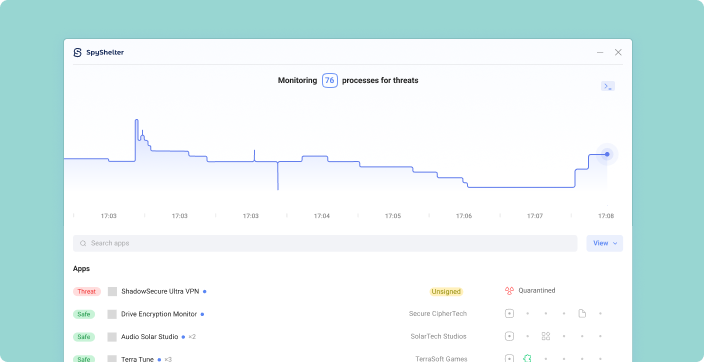704x362 pixels.
Task: Click the Threat badge for ShadowSecure
Action: (x=87, y=291)
